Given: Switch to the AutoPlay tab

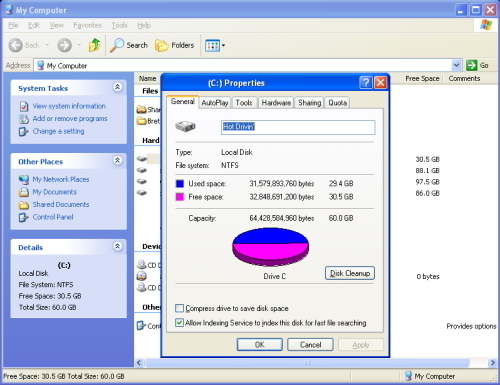Looking at the screenshot, I should point(215,103).
